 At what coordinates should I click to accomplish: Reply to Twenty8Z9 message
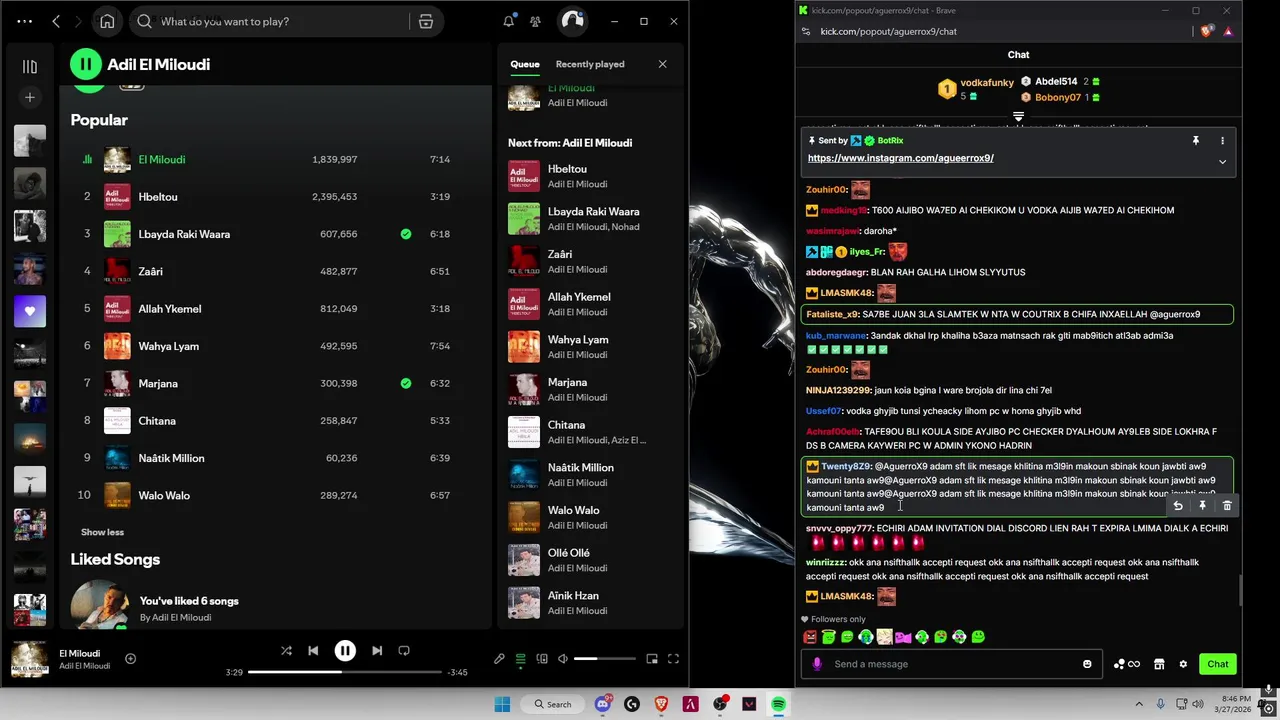(x=1178, y=506)
